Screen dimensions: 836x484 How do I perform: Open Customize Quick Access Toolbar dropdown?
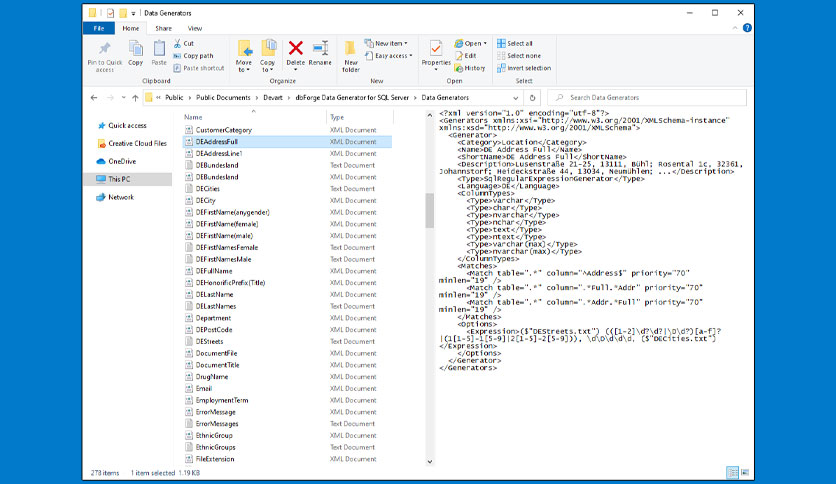point(133,13)
